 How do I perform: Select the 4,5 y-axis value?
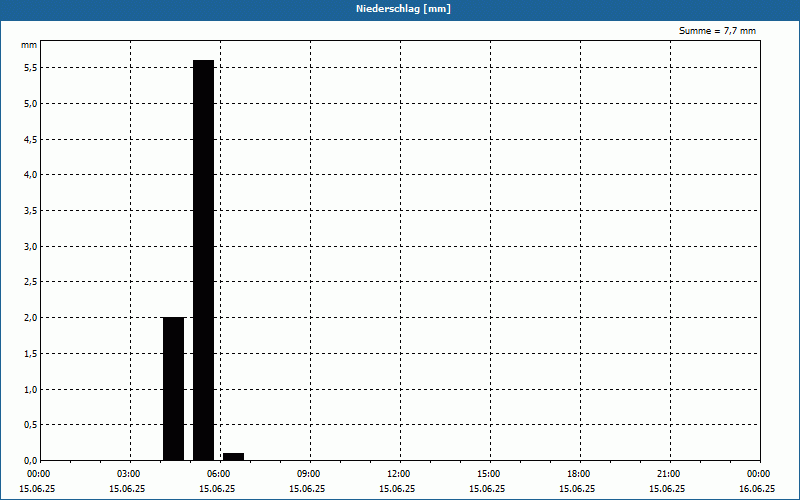[31, 139]
